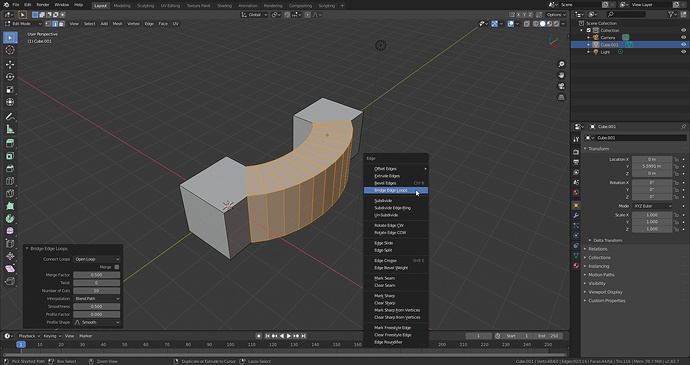Select the Transform tool
Image resolution: width=690 pixels, height=365 pixels.
coord(10,102)
